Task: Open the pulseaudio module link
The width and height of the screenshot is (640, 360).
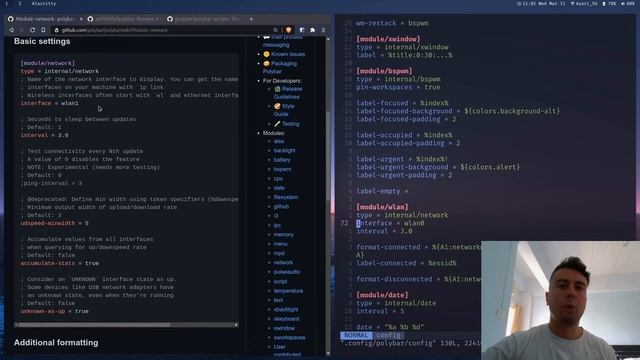Action: pyautogui.click(x=287, y=272)
